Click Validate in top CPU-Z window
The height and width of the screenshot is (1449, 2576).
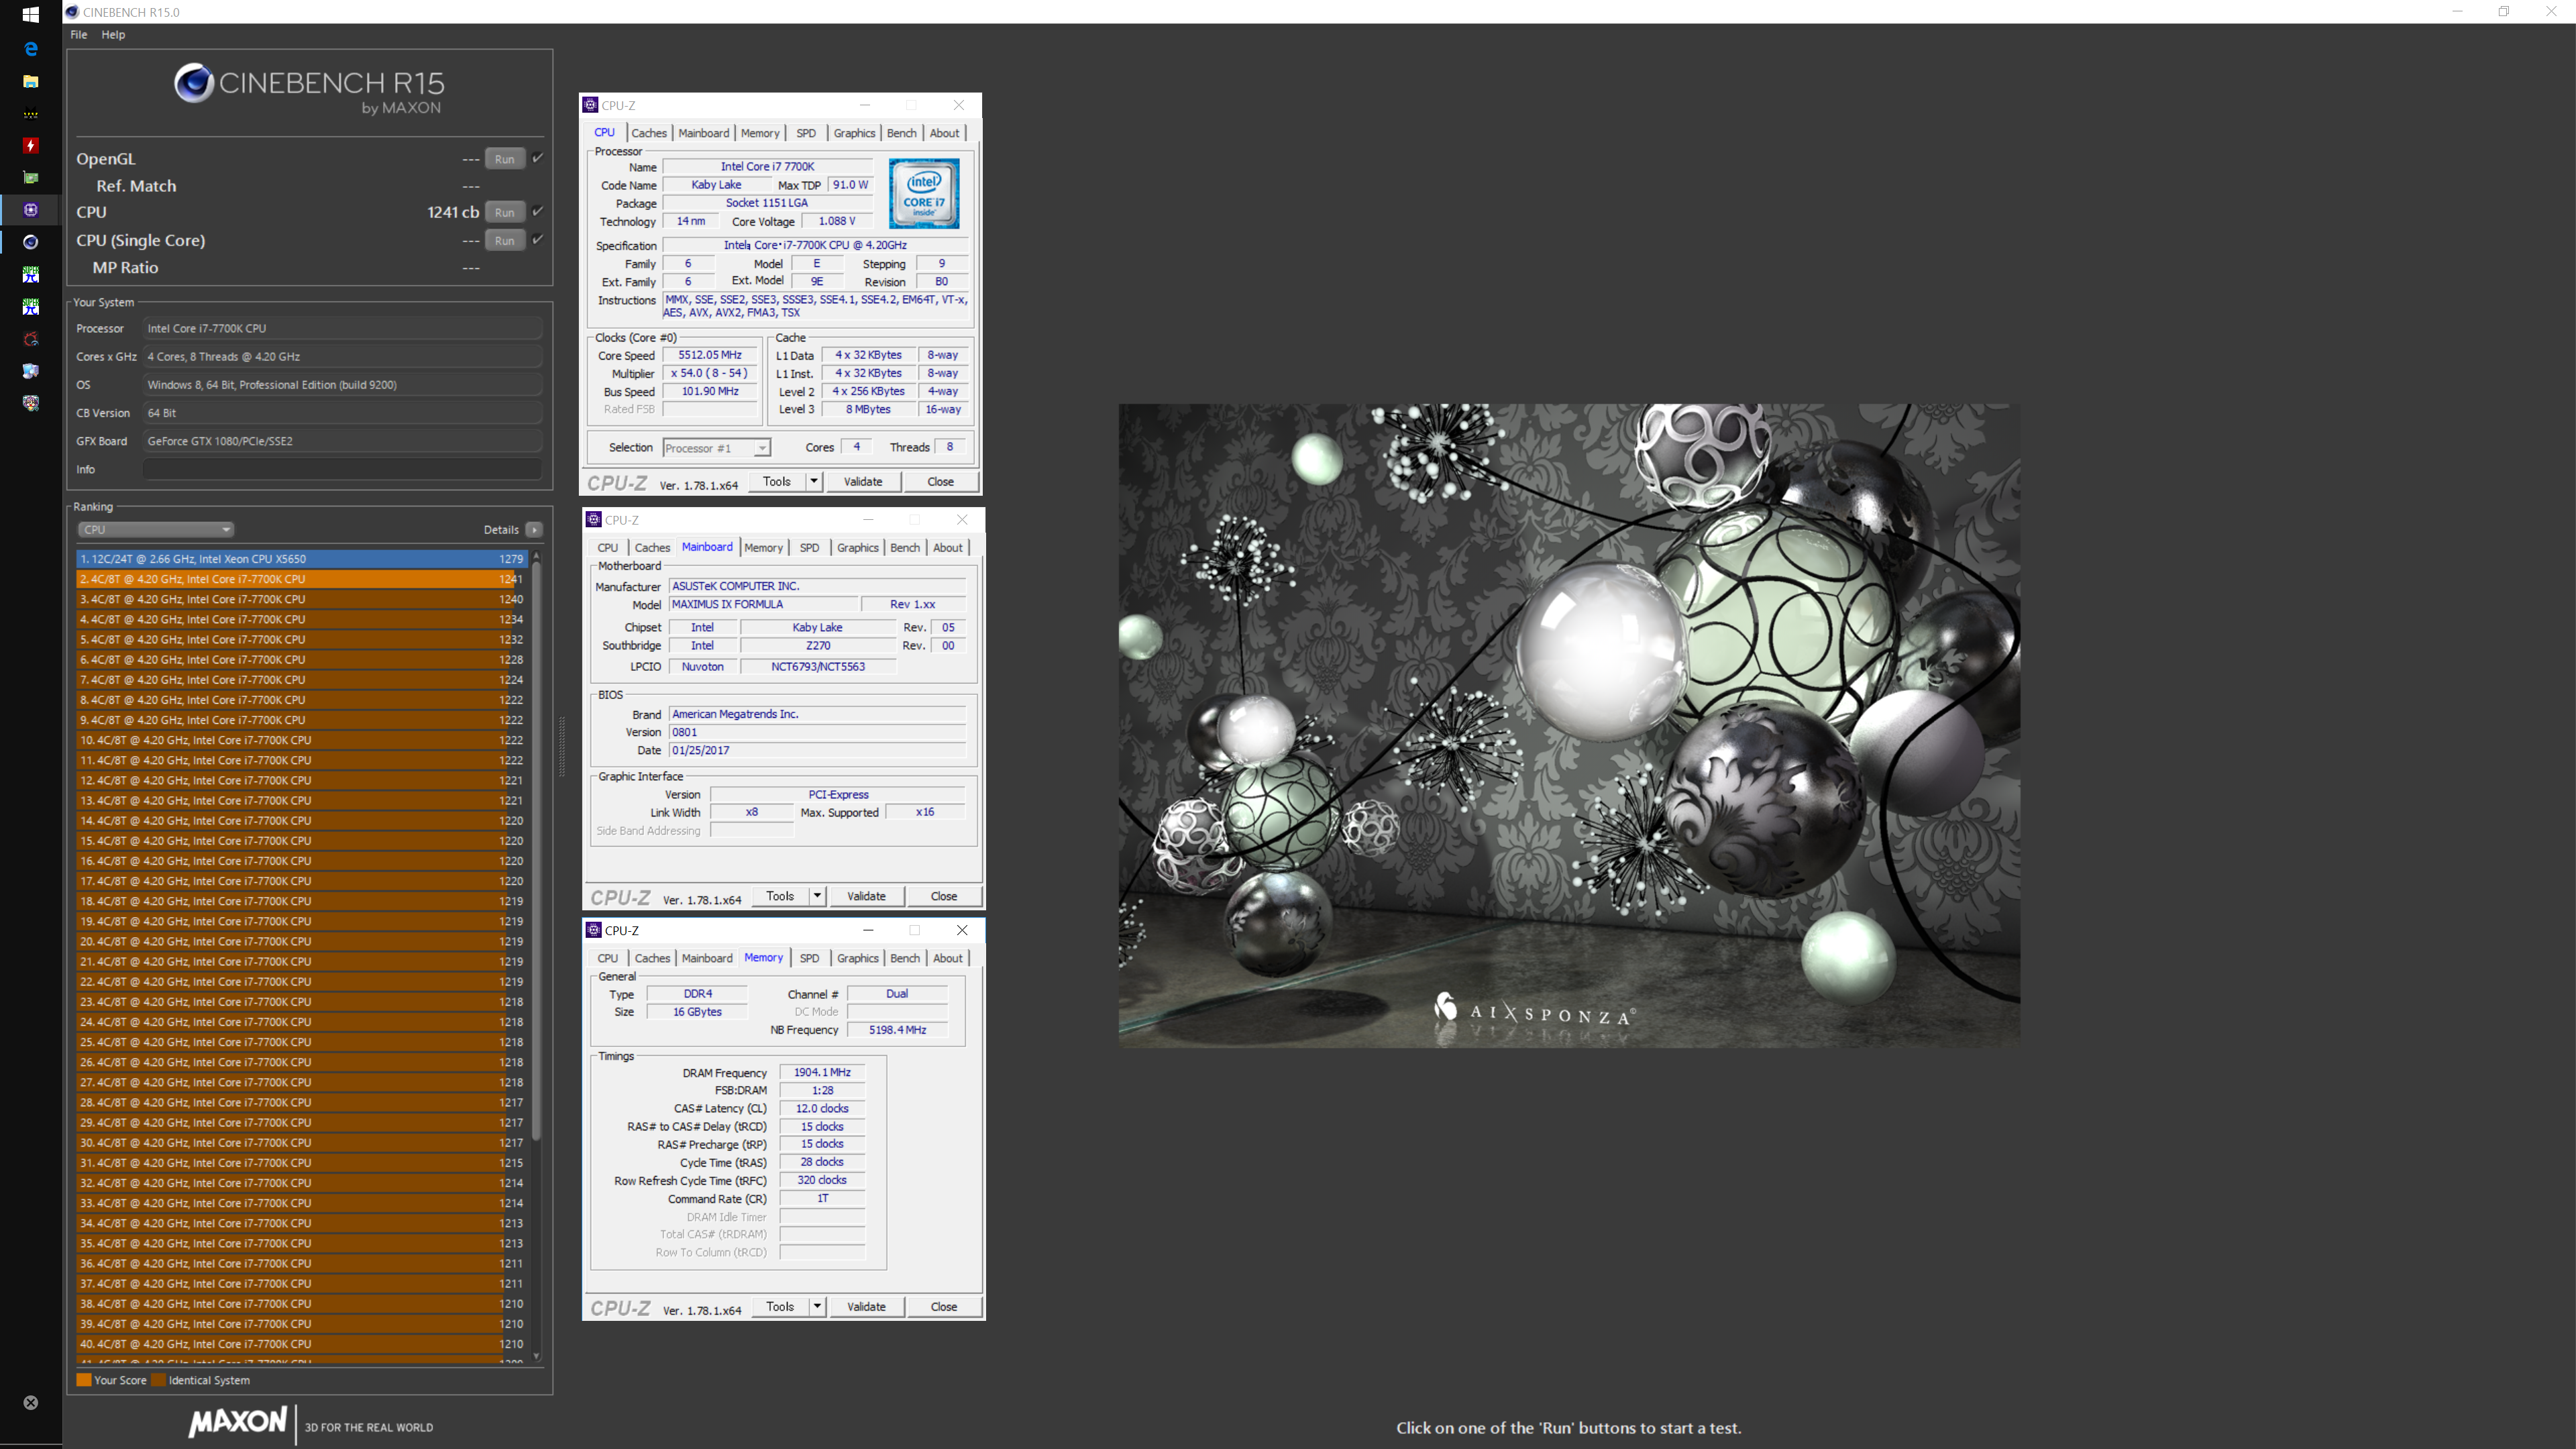(863, 482)
